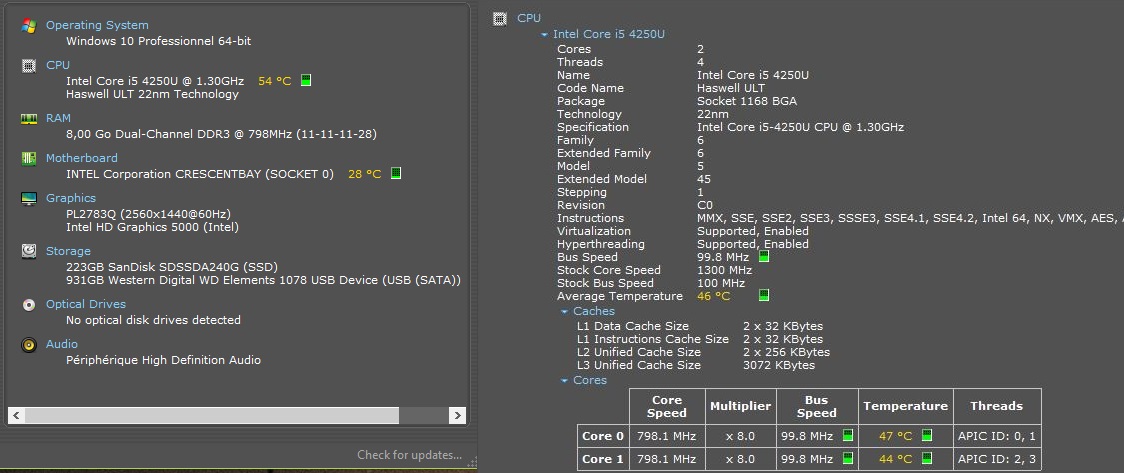This screenshot has width=1124, height=473.
Task: Click the Storage hard drive icon
Action: click(x=29, y=251)
